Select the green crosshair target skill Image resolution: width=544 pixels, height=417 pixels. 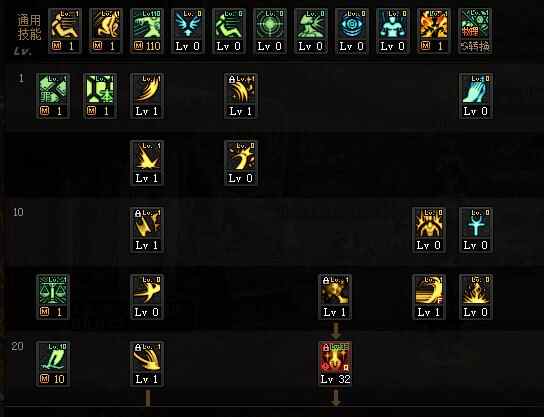tap(270, 31)
